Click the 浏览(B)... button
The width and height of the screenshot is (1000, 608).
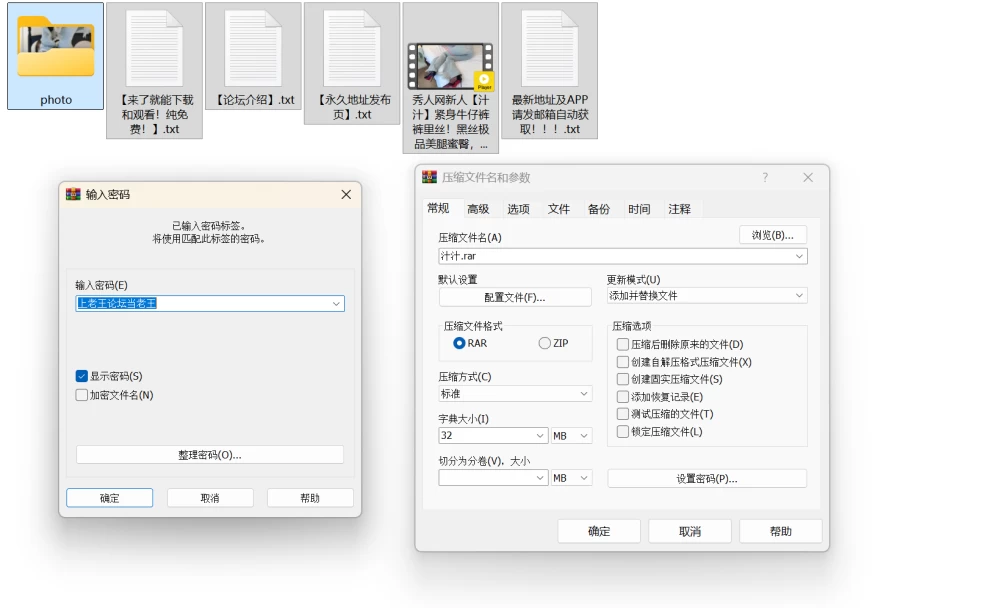pyautogui.click(x=773, y=235)
